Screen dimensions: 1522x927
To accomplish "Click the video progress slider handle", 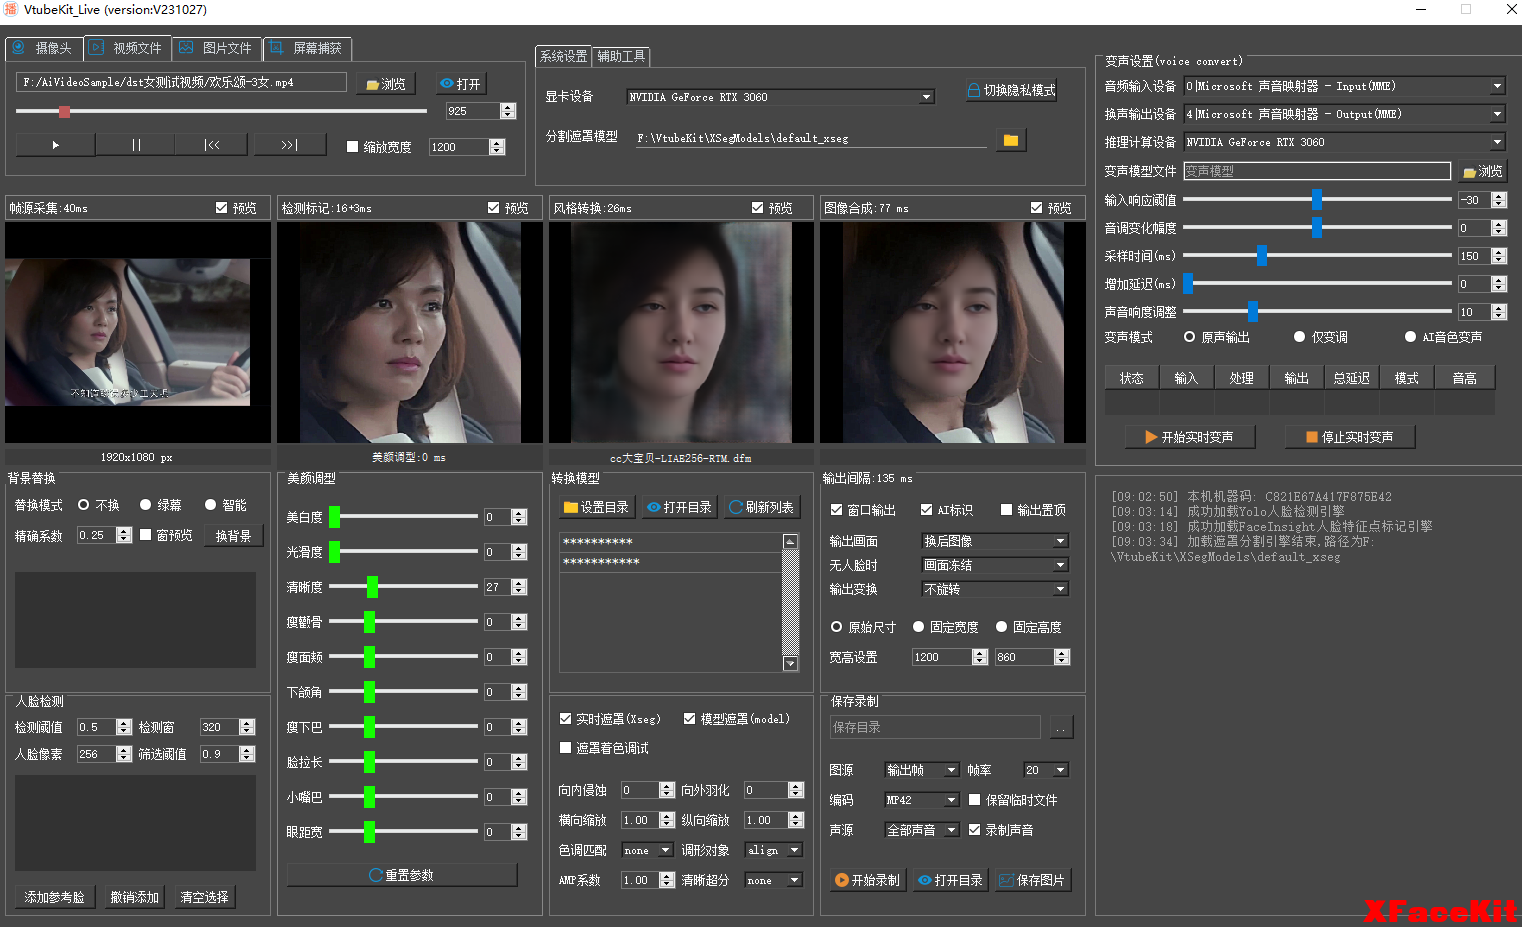I will 64,112.
